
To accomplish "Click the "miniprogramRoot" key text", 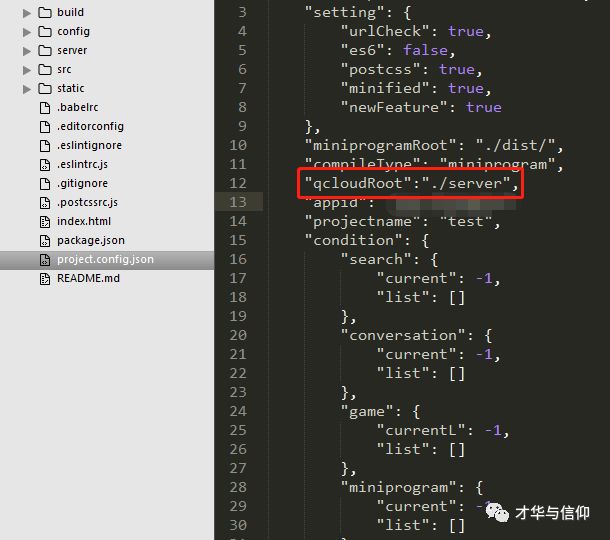I will pyautogui.click(x=380, y=145).
